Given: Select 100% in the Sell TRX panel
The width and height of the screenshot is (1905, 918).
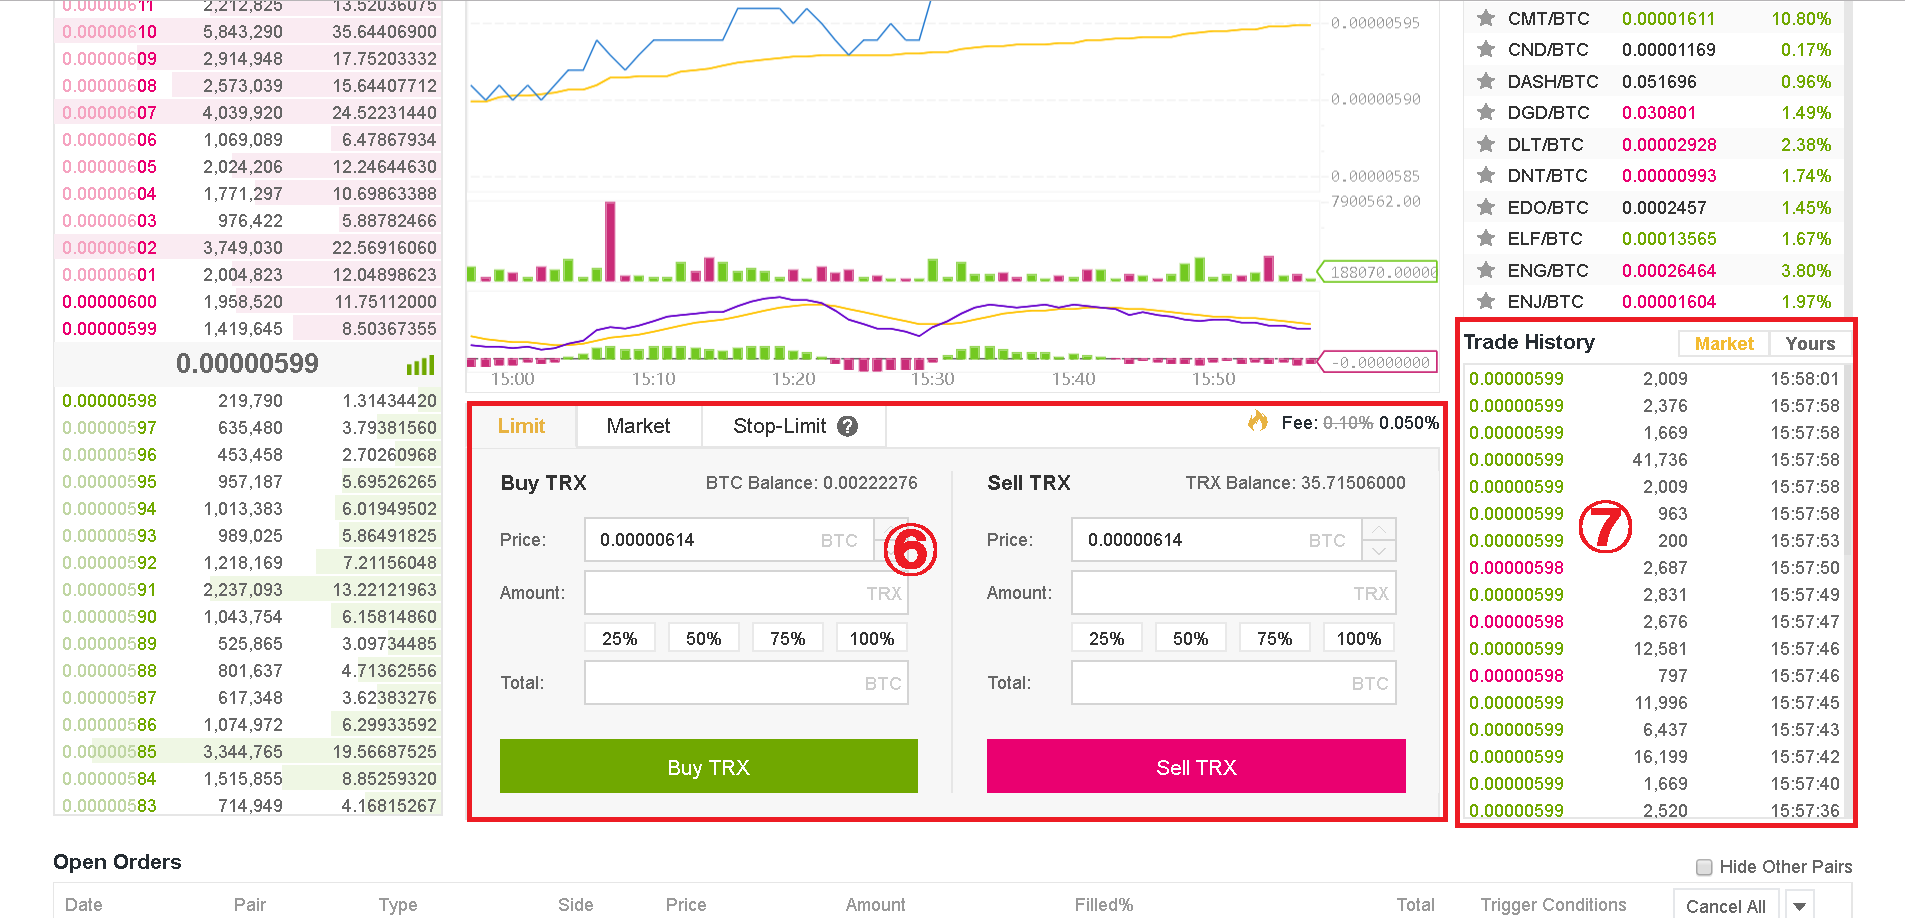Looking at the screenshot, I should click(x=1359, y=638).
